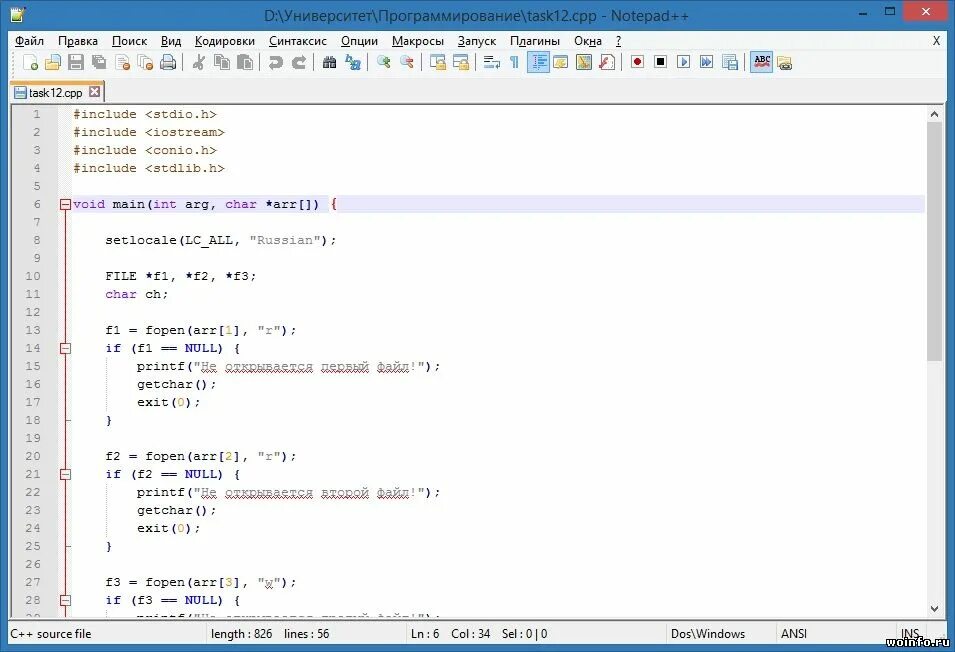955x652 pixels.
Task: Toggle the ABC spell-check button
Action: (761, 62)
